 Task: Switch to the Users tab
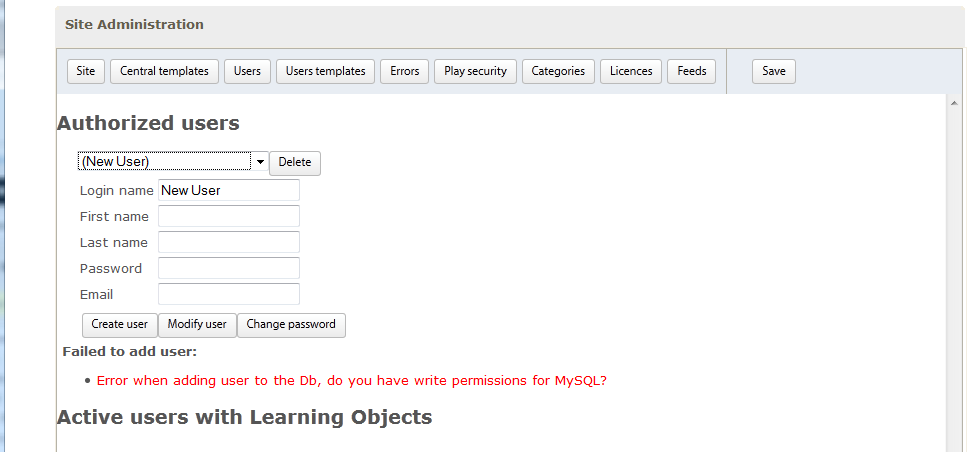pos(247,71)
